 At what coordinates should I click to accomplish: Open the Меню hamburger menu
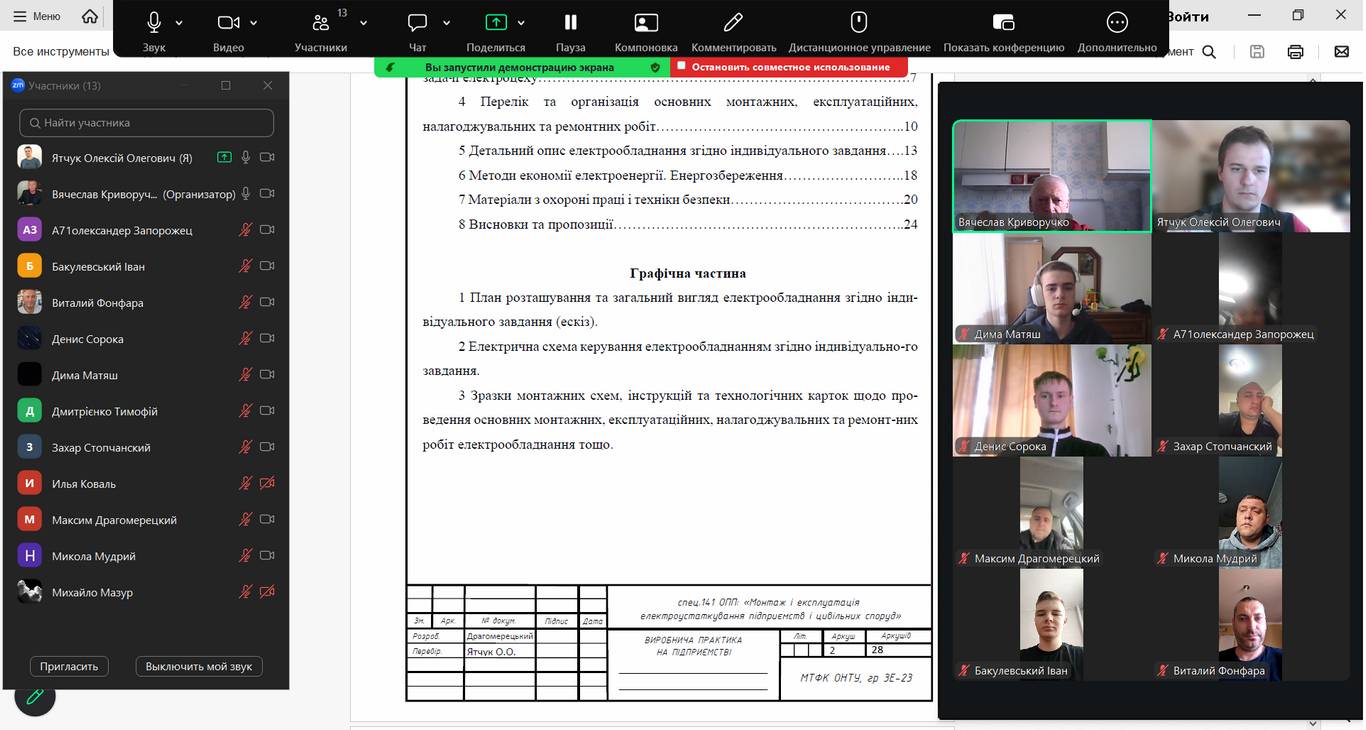point(38,16)
